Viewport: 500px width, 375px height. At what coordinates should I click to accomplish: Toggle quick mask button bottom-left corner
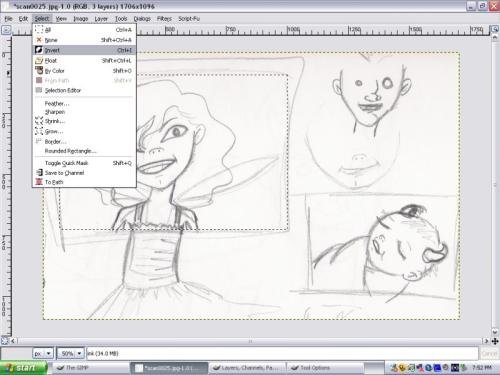[5, 341]
